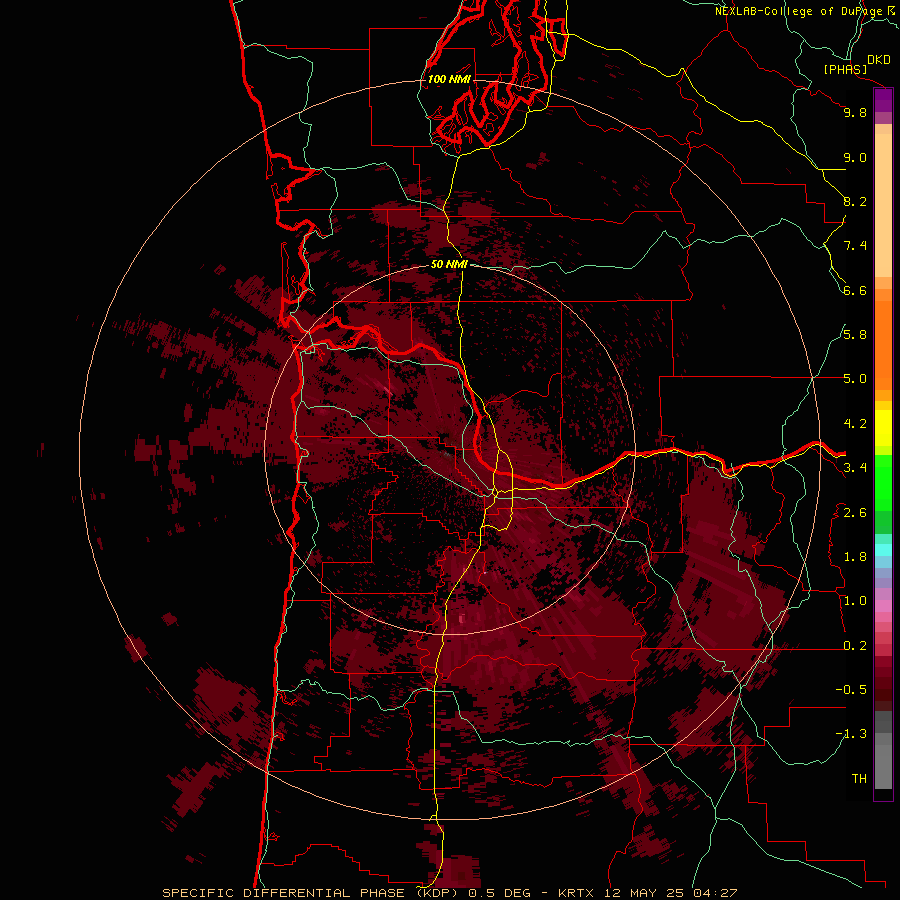The width and height of the screenshot is (900, 900).
Task: Click the 8.2 color scale value
Action: coord(855,201)
